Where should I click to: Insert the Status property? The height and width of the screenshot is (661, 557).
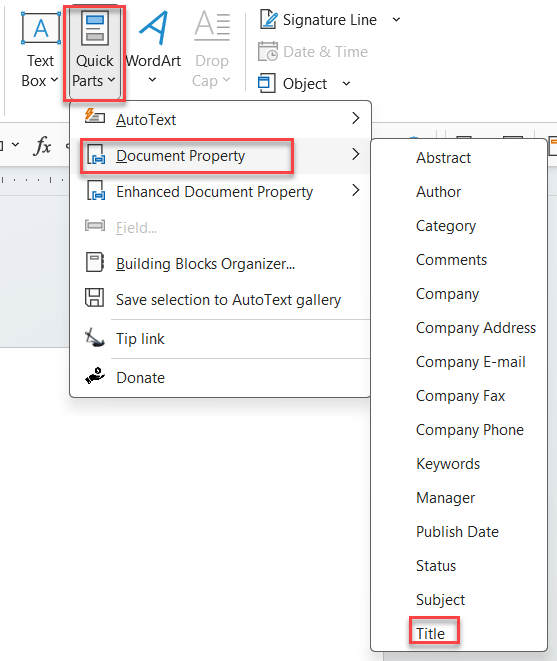(x=459, y=566)
